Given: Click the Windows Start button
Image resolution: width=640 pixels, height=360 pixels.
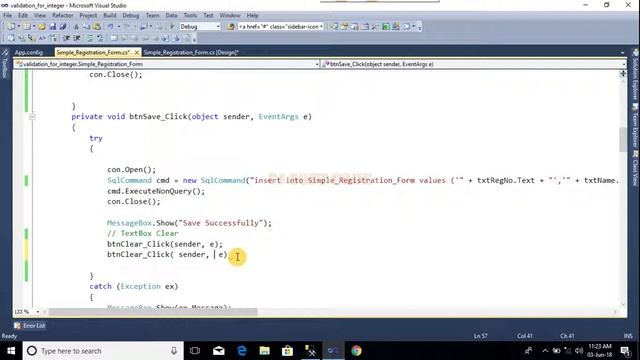Looking at the screenshot, I should point(11,351).
